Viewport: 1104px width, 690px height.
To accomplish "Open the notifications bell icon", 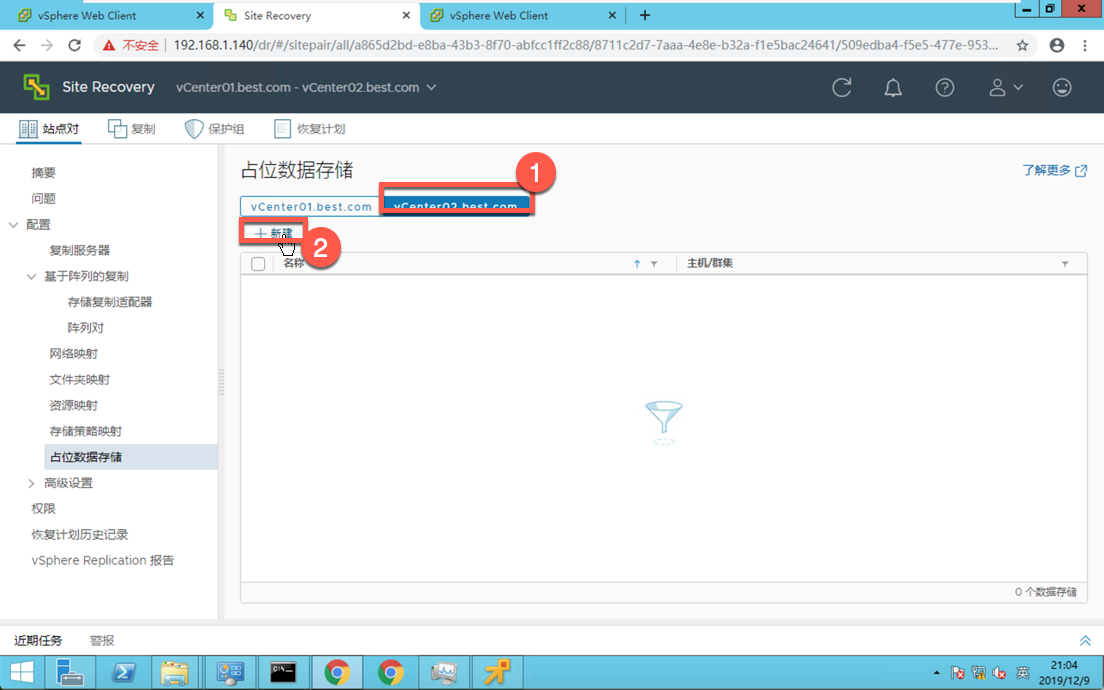I will click(893, 87).
